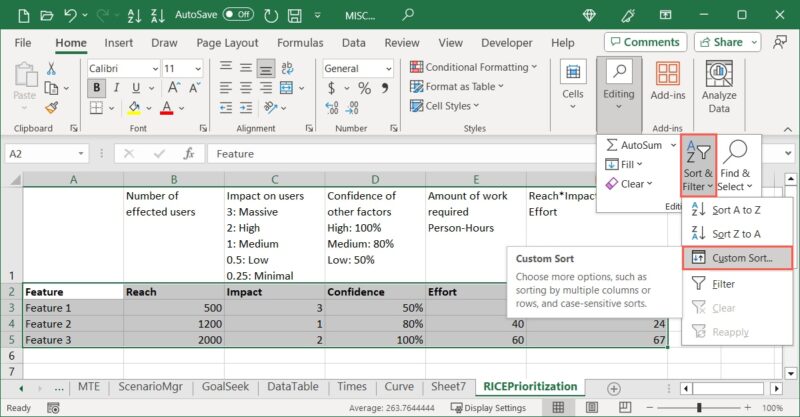Toggle Center horizontal alignment
Image resolution: width=800 pixels, height=417 pixels.
(246, 88)
